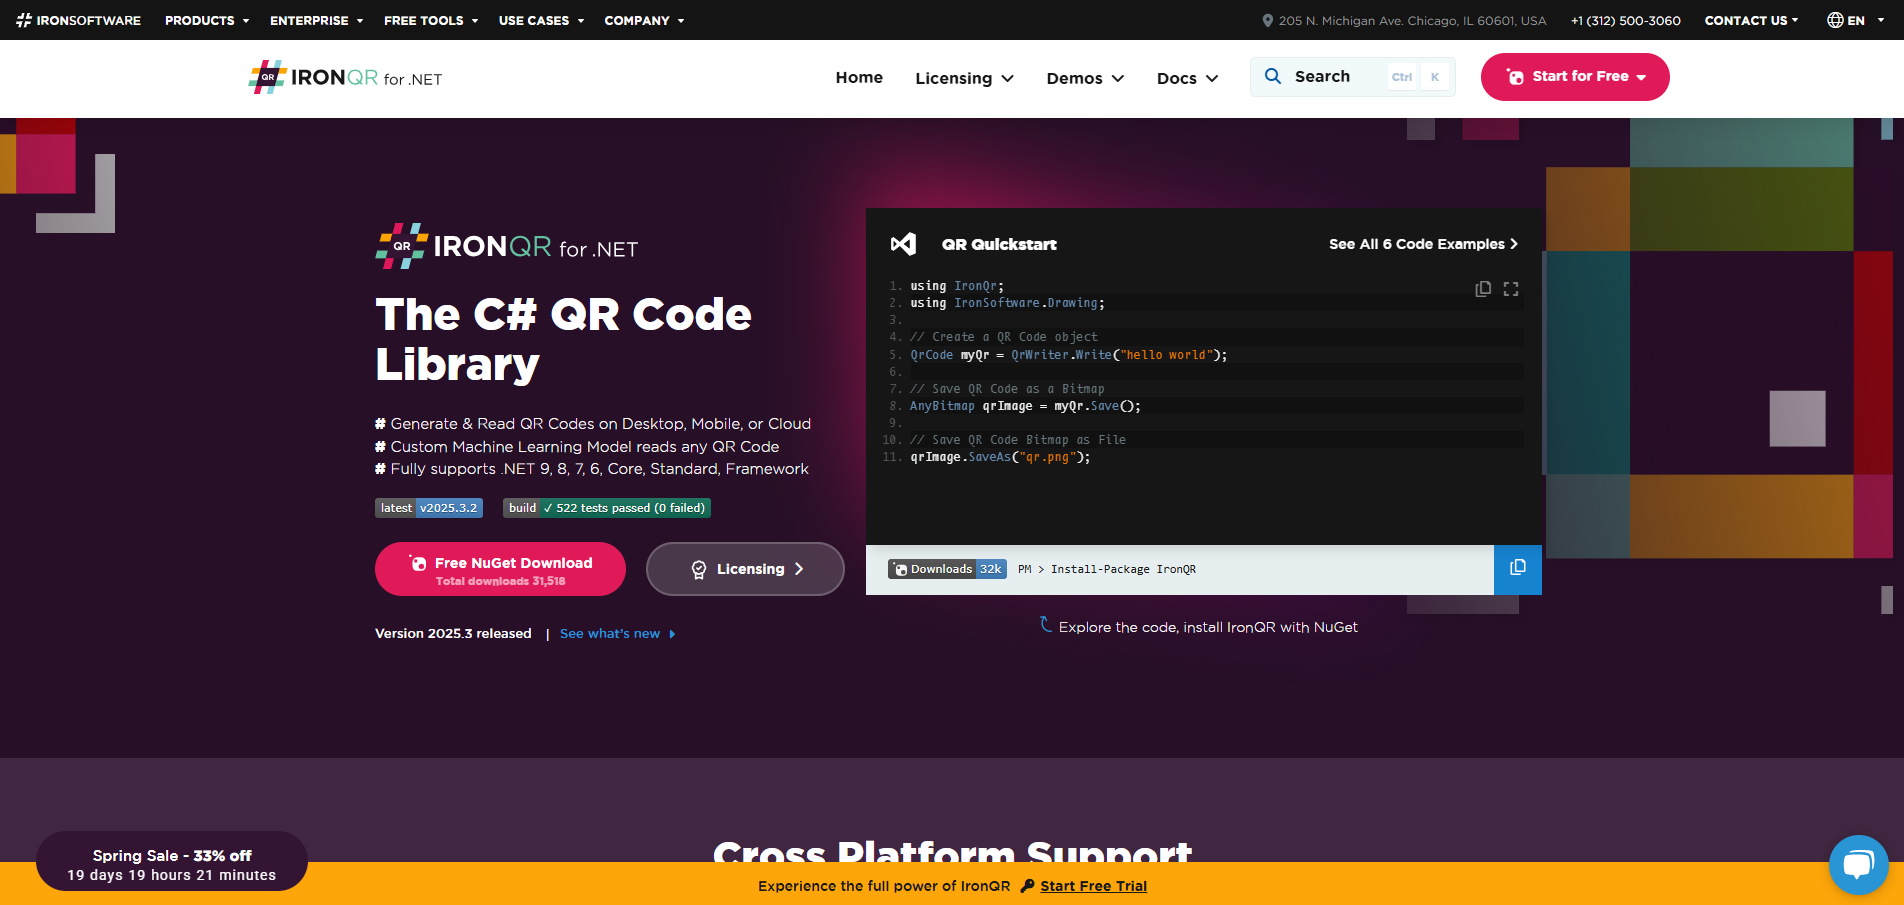Copy the Install-Package IronQR command button

coord(1518,568)
